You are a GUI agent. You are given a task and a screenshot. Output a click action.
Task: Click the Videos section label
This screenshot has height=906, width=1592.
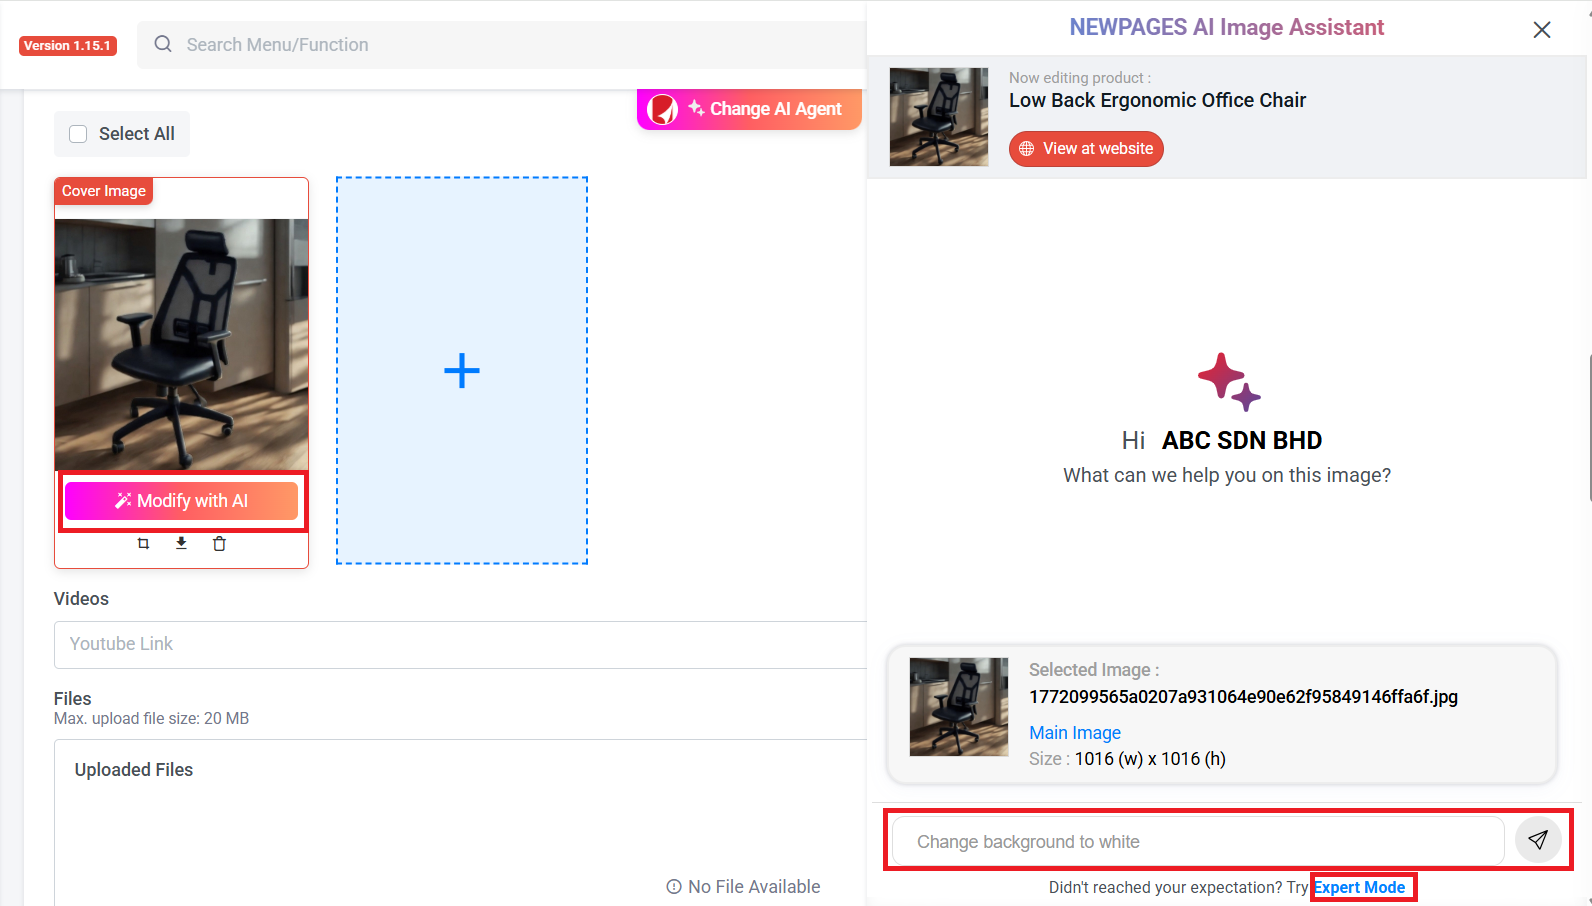pyautogui.click(x=81, y=599)
